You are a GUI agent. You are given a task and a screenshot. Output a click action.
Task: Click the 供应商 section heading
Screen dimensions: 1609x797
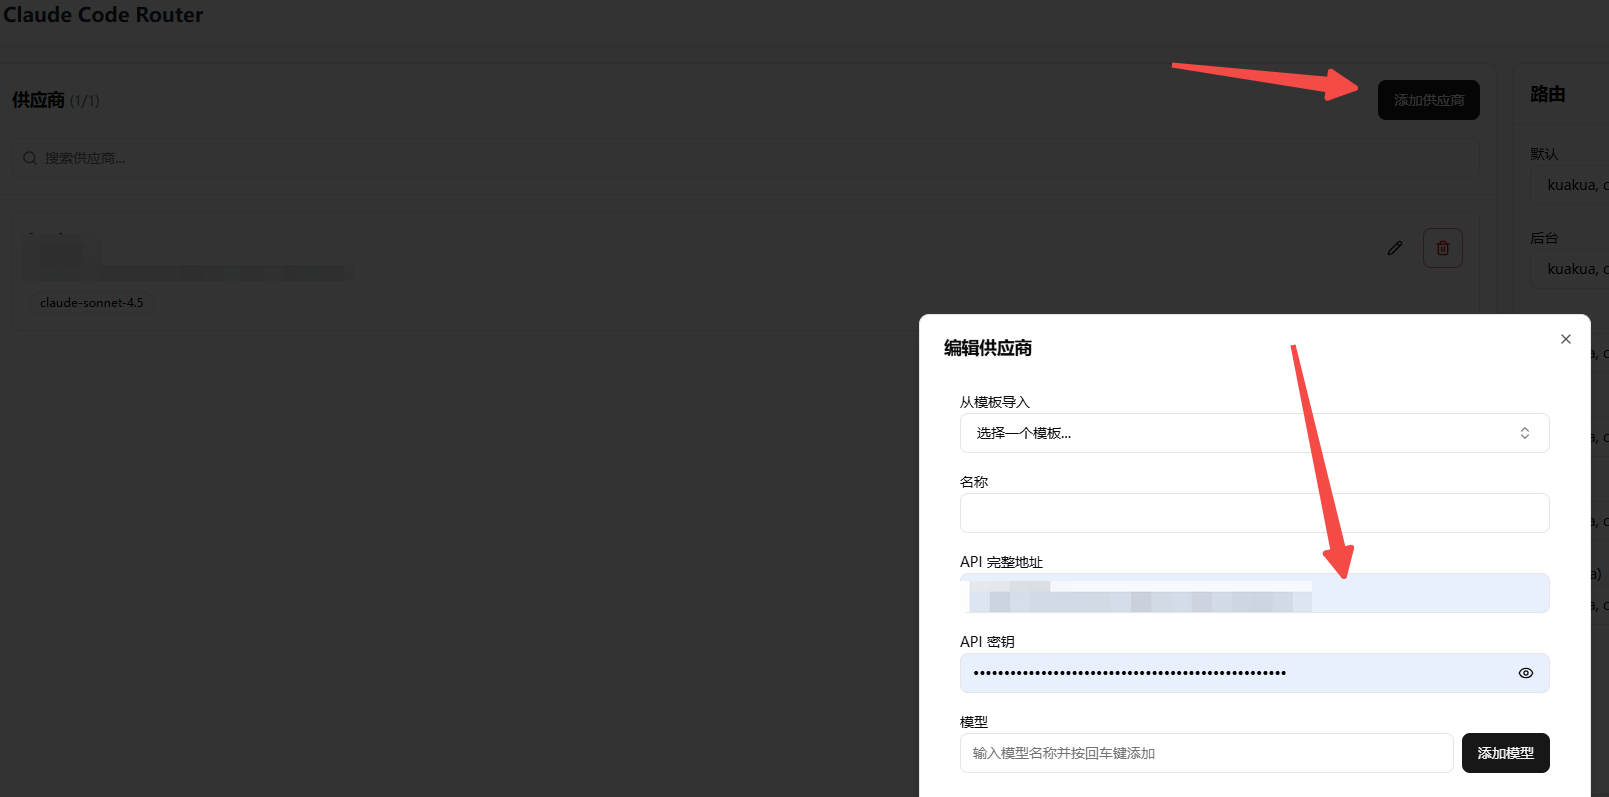(38, 100)
